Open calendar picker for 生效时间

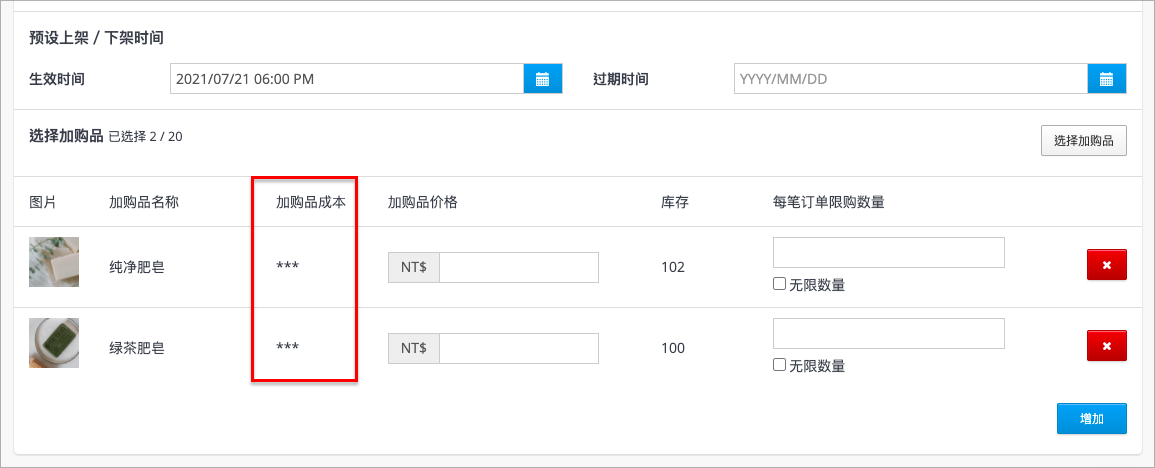(543, 79)
